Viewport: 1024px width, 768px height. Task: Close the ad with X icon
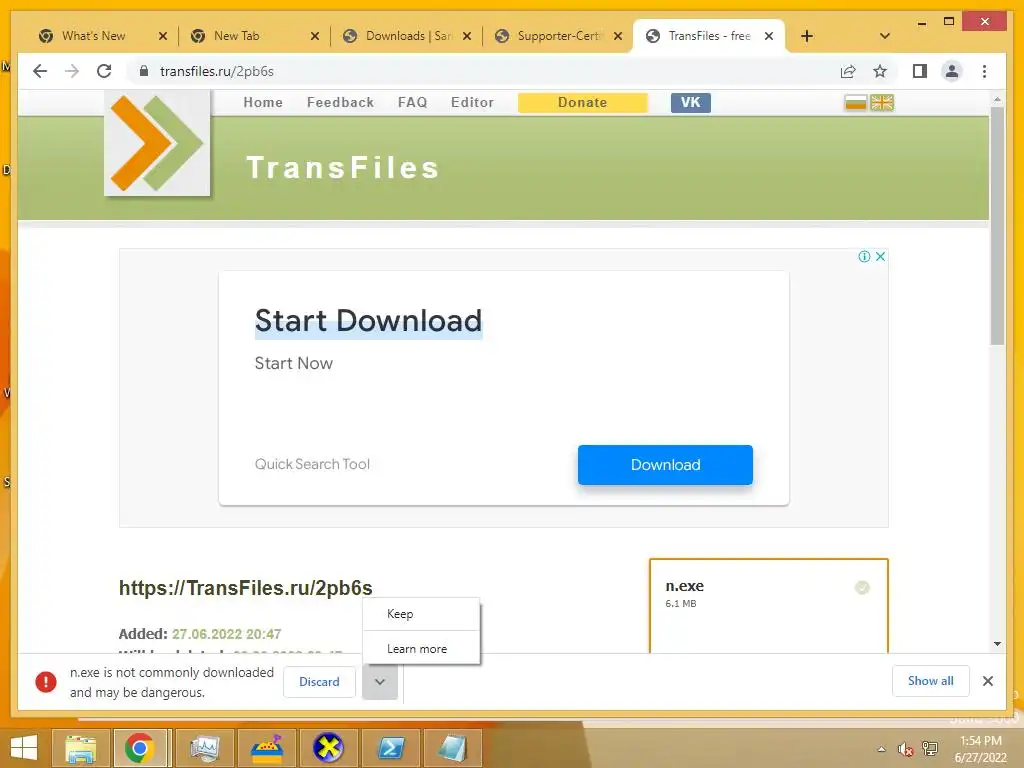tap(880, 256)
